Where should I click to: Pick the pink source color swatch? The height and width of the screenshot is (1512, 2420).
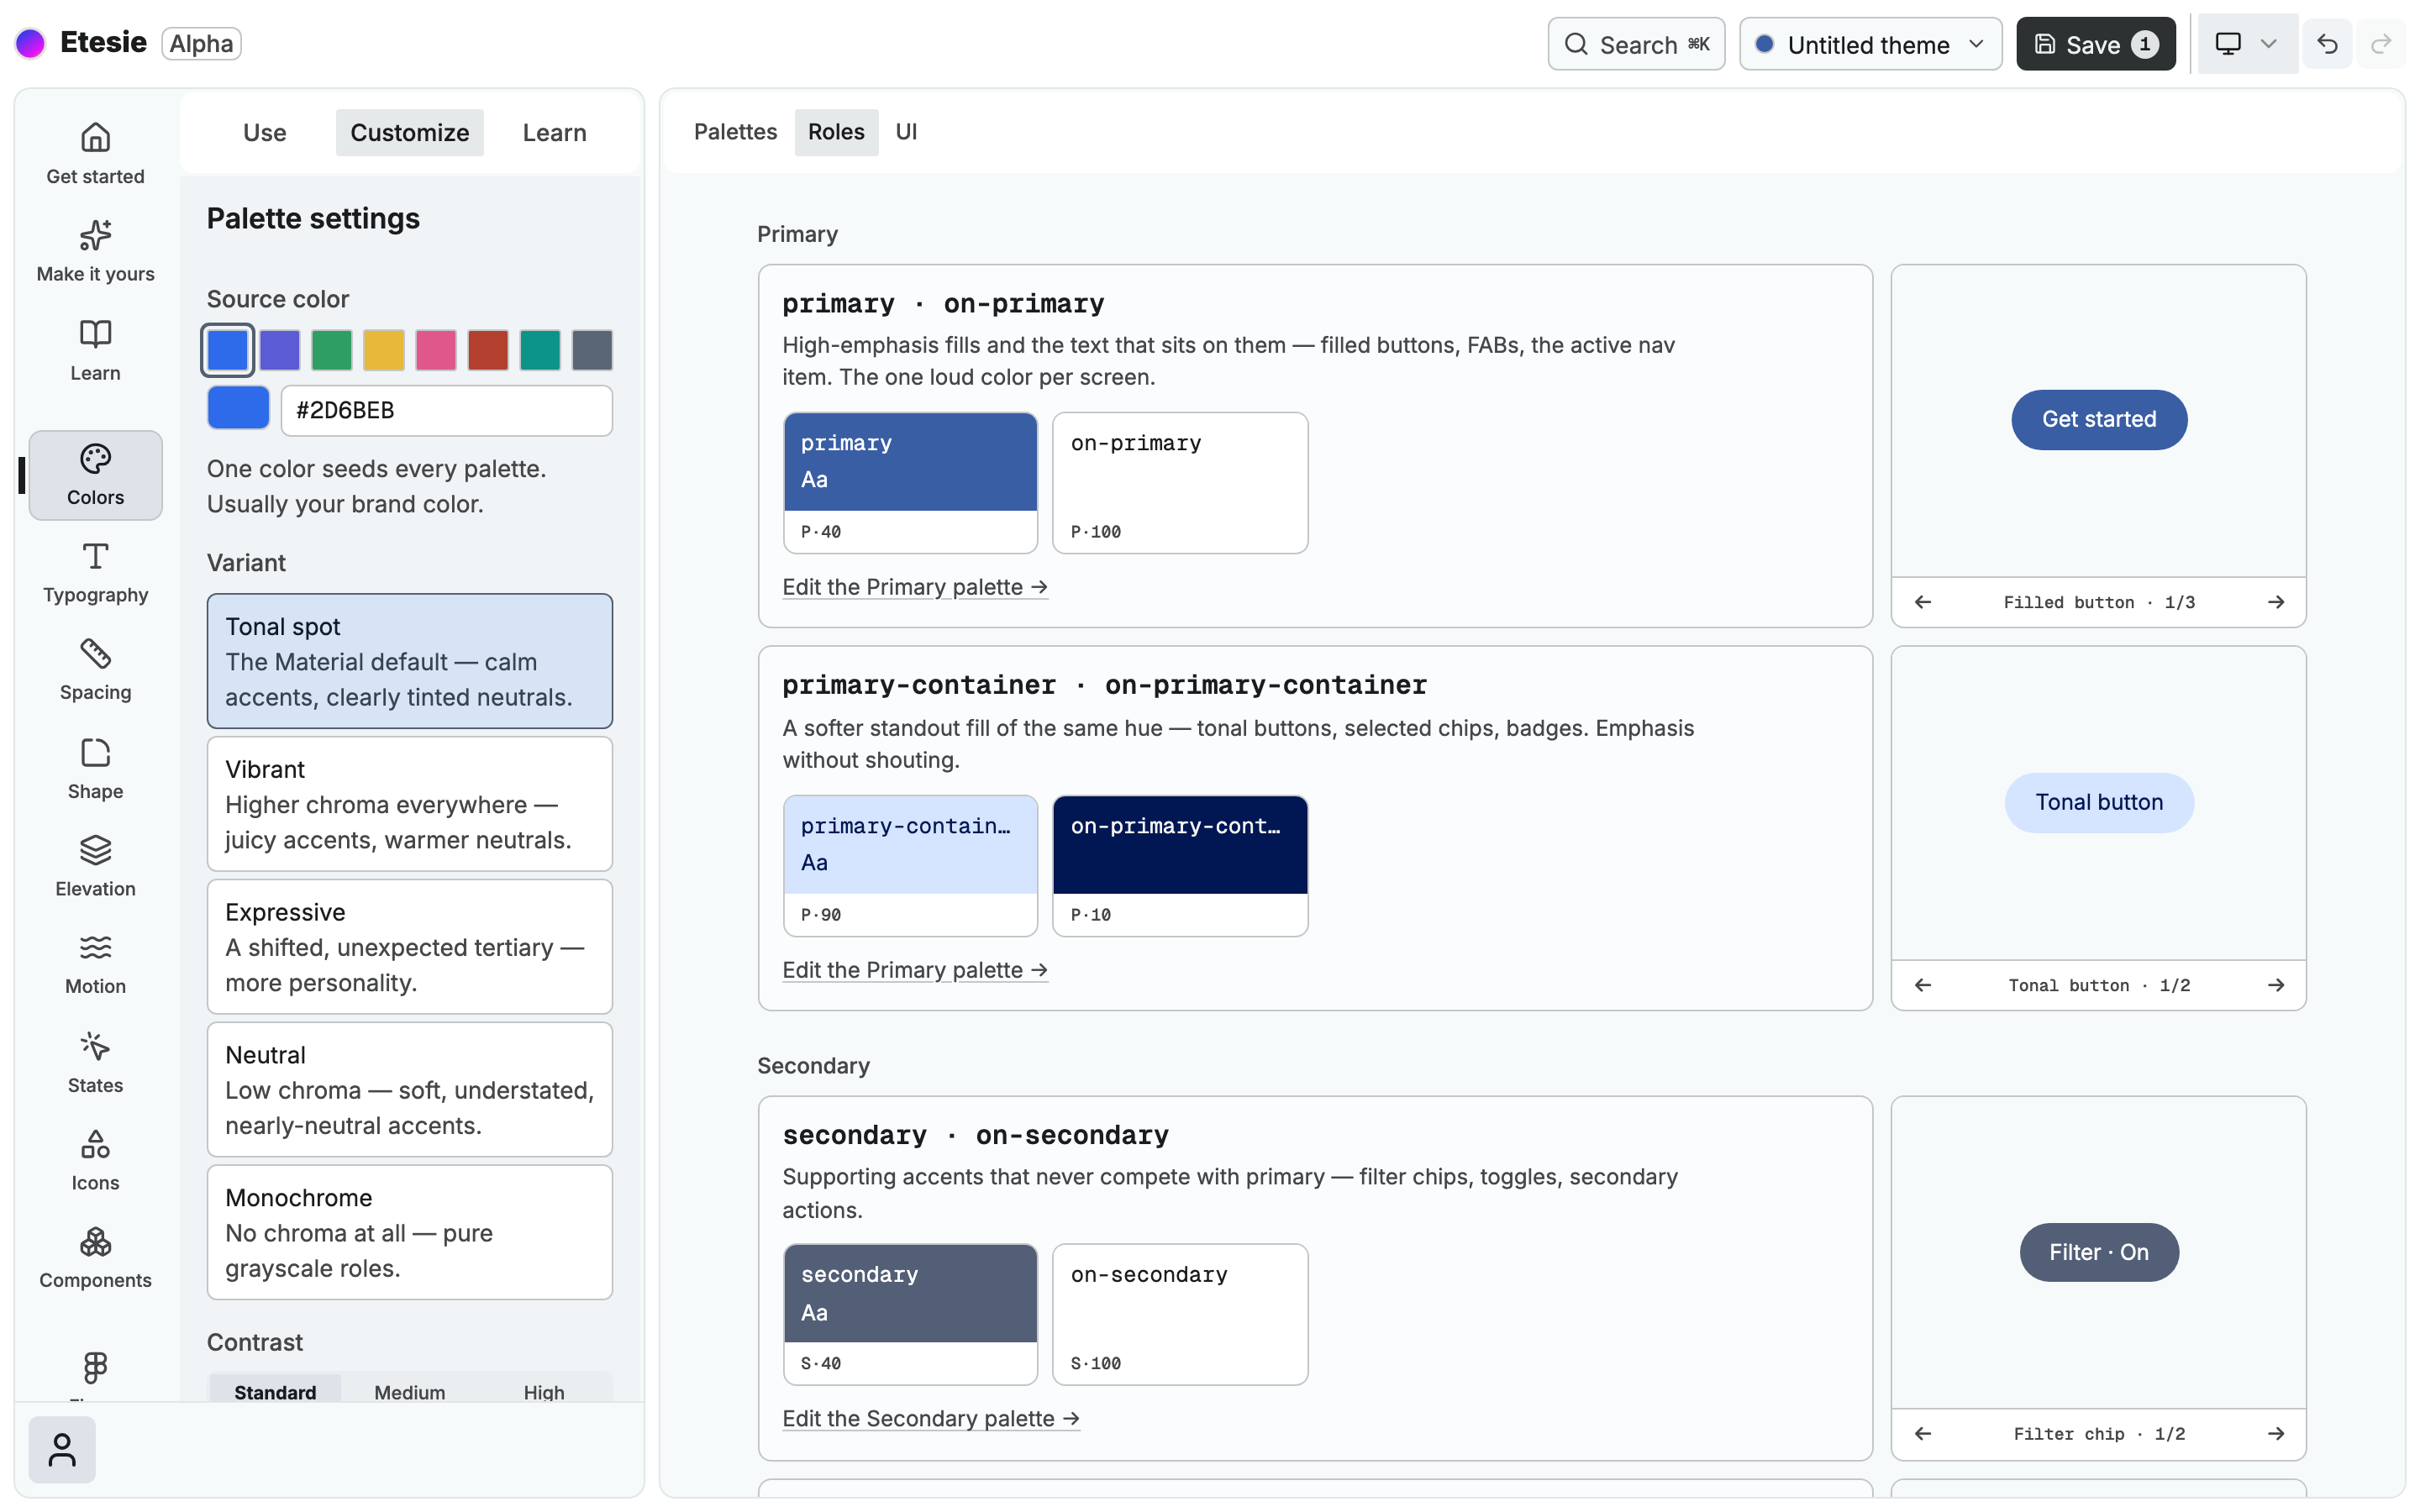(436, 350)
